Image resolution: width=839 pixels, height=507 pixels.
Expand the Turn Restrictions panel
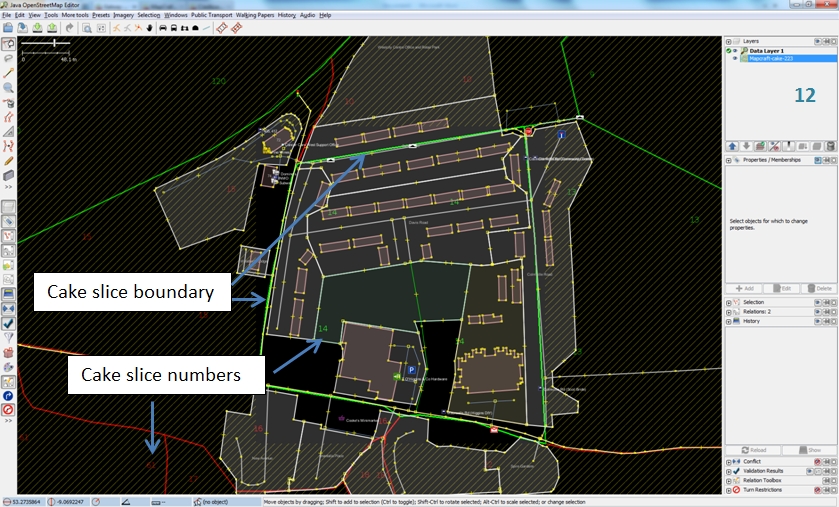point(729,490)
